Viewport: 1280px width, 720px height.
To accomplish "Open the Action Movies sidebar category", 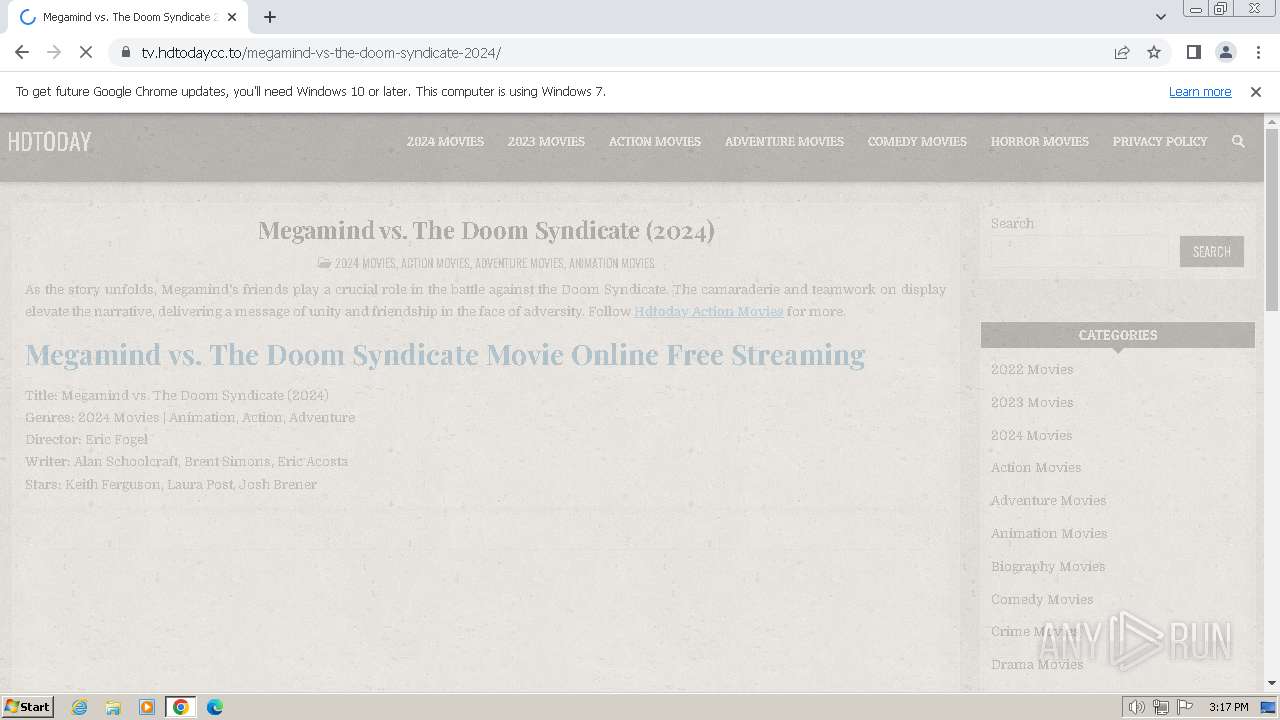I will pos(1036,467).
